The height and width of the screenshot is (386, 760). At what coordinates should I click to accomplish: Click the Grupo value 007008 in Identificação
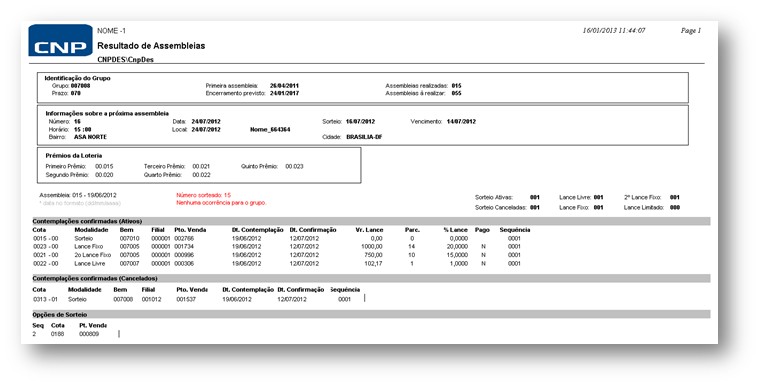80,86
